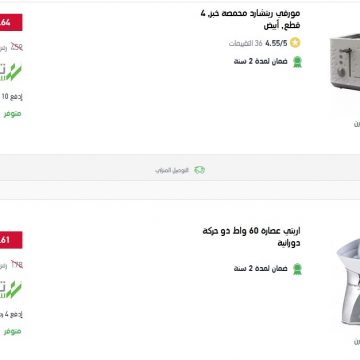Click the delivery label in the gray strip
Screen dimensions: 360x360
pos(172,170)
